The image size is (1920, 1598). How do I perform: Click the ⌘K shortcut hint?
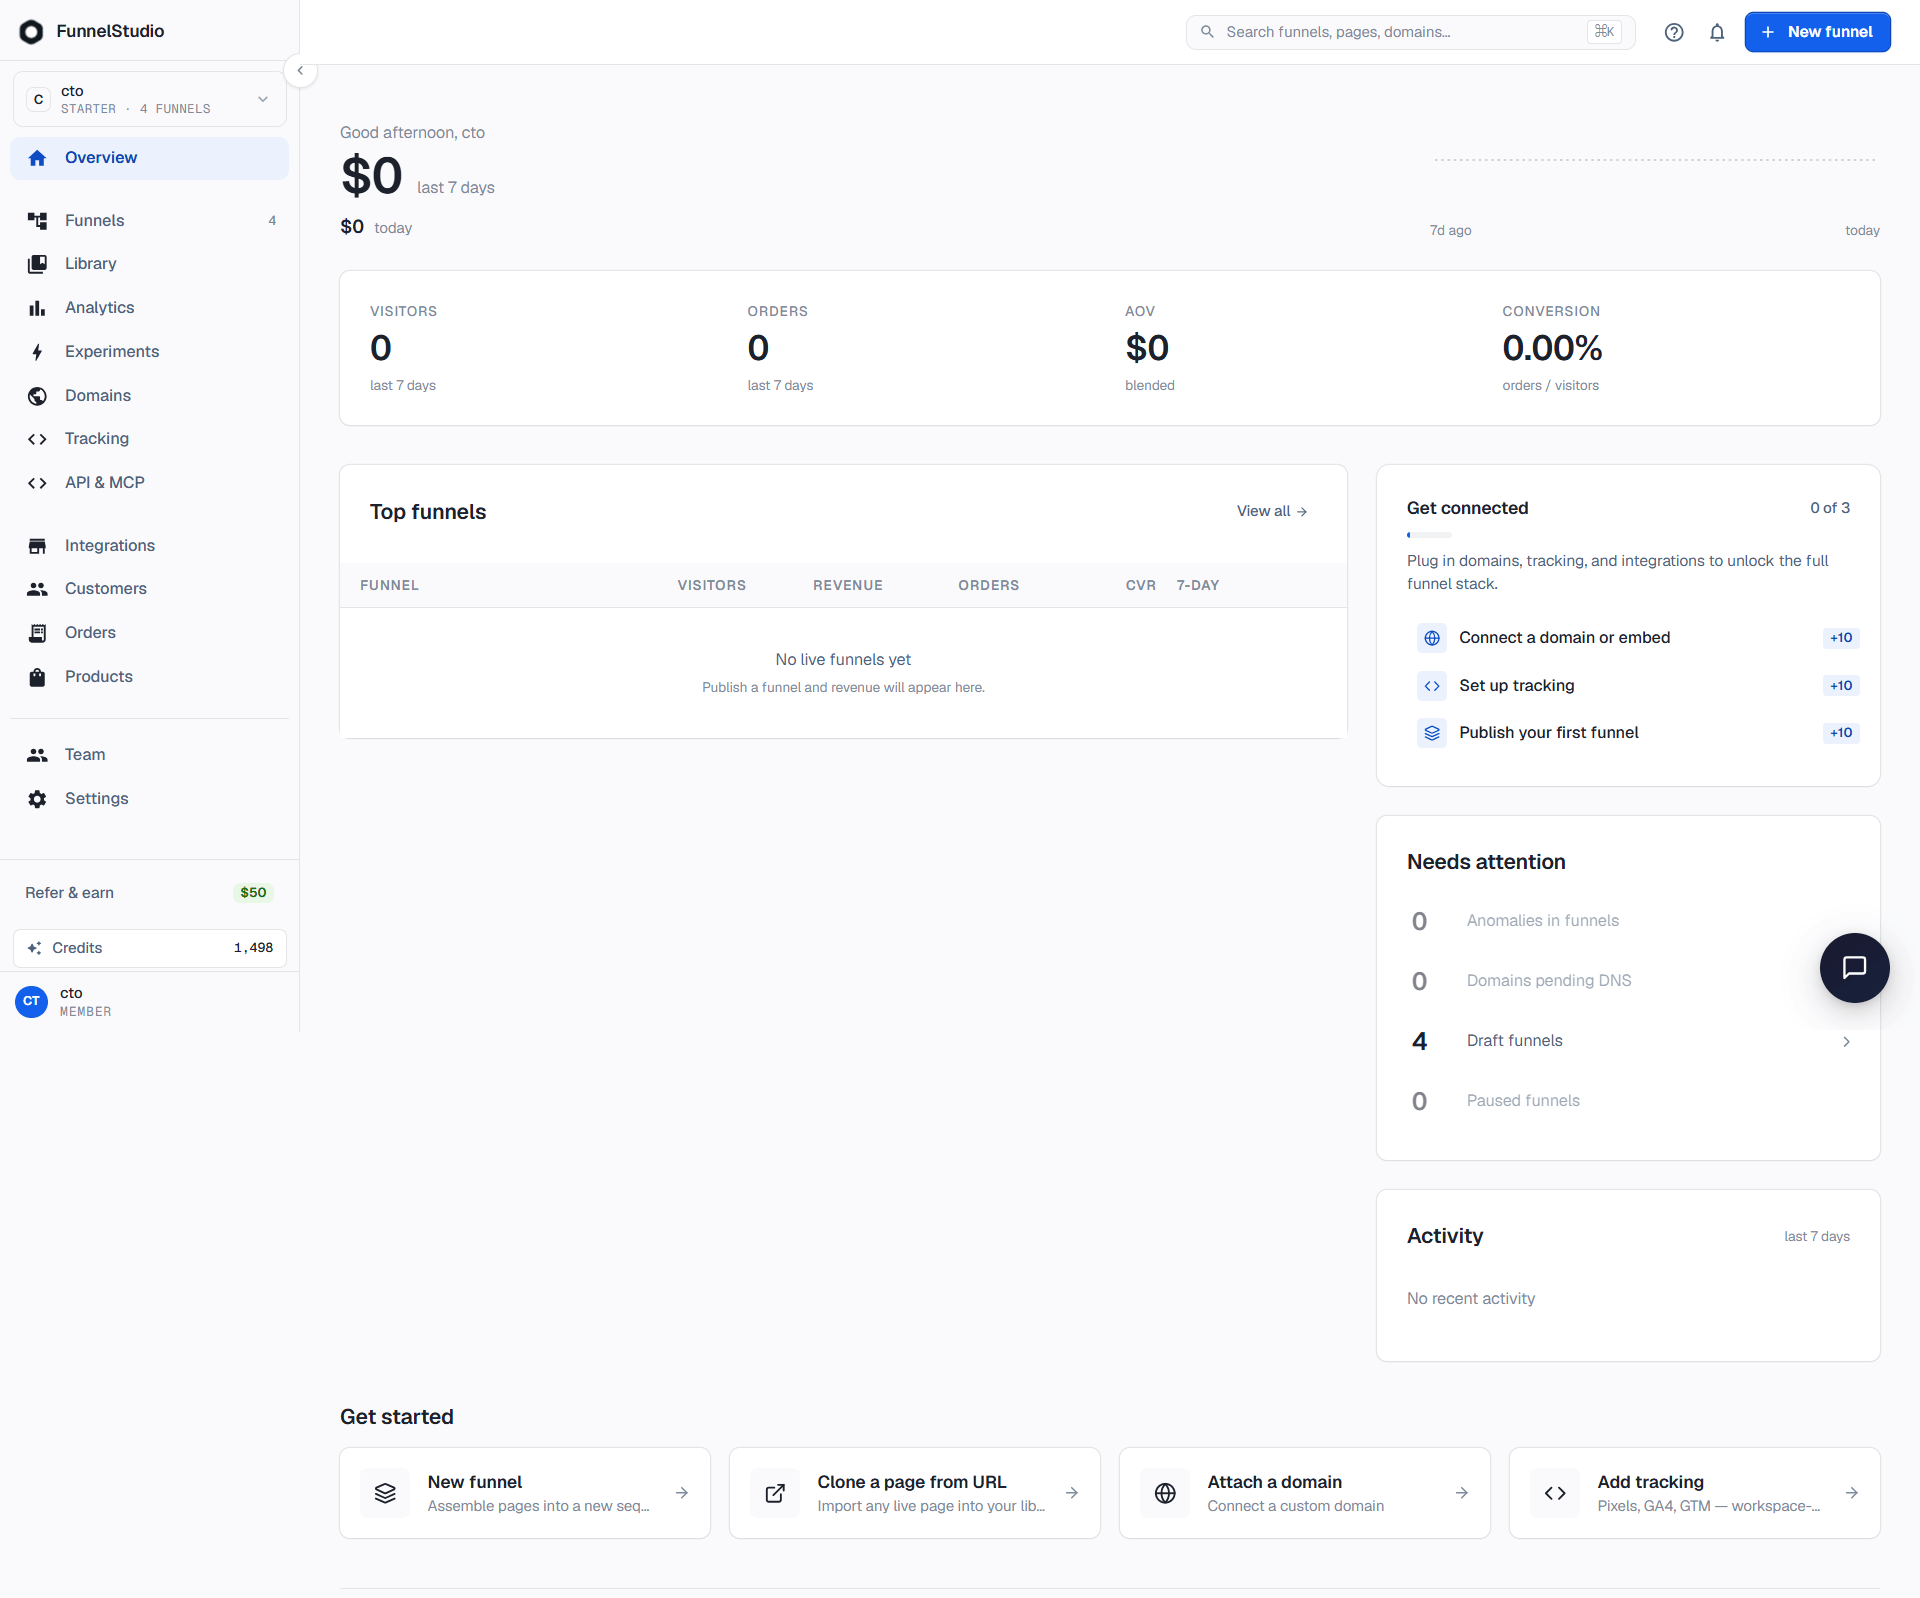pyautogui.click(x=1604, y=32)
